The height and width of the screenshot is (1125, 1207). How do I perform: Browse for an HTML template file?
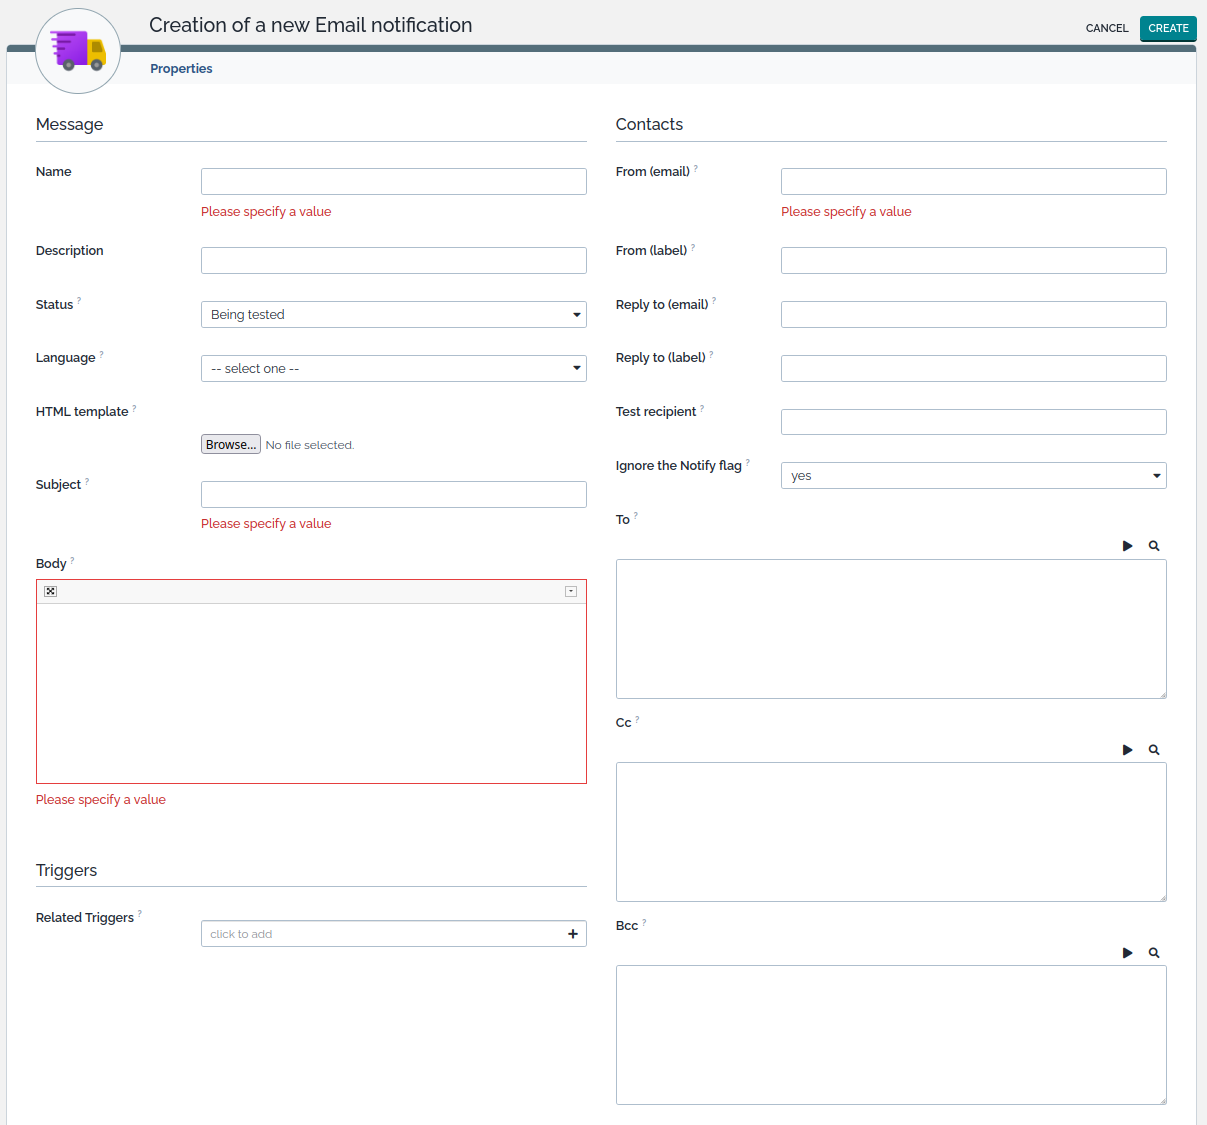231,445
